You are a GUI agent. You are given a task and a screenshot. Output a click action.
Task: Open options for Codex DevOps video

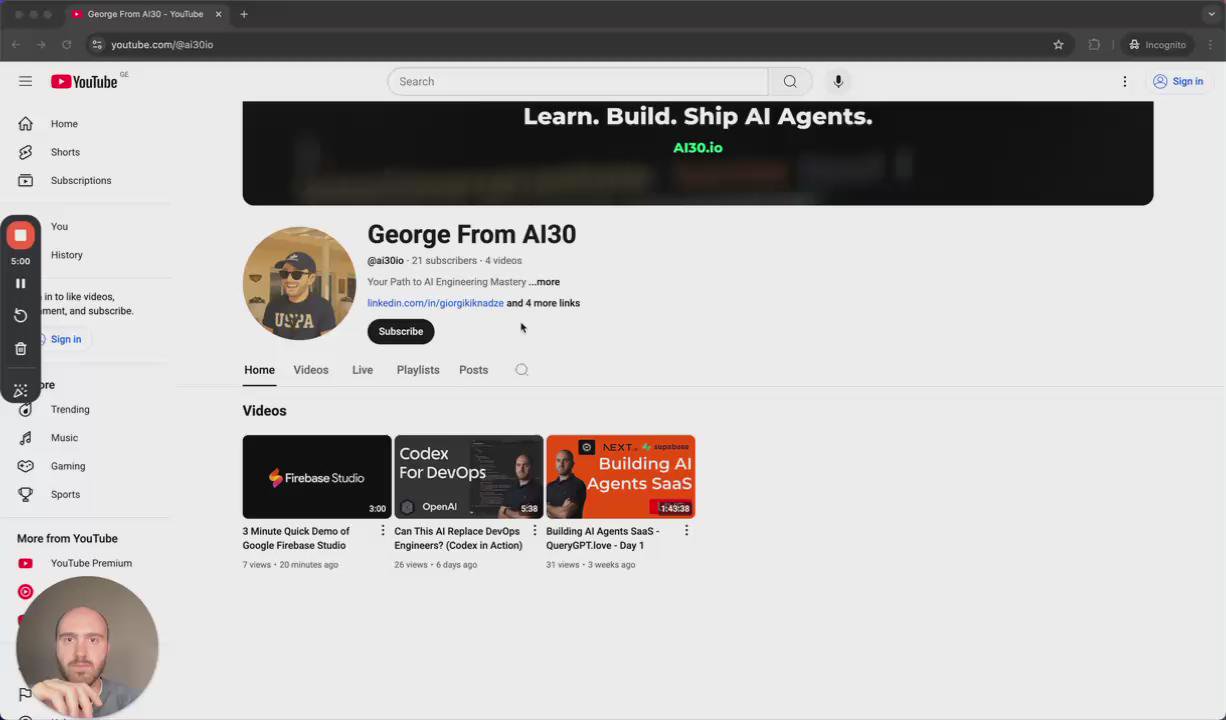534,531
